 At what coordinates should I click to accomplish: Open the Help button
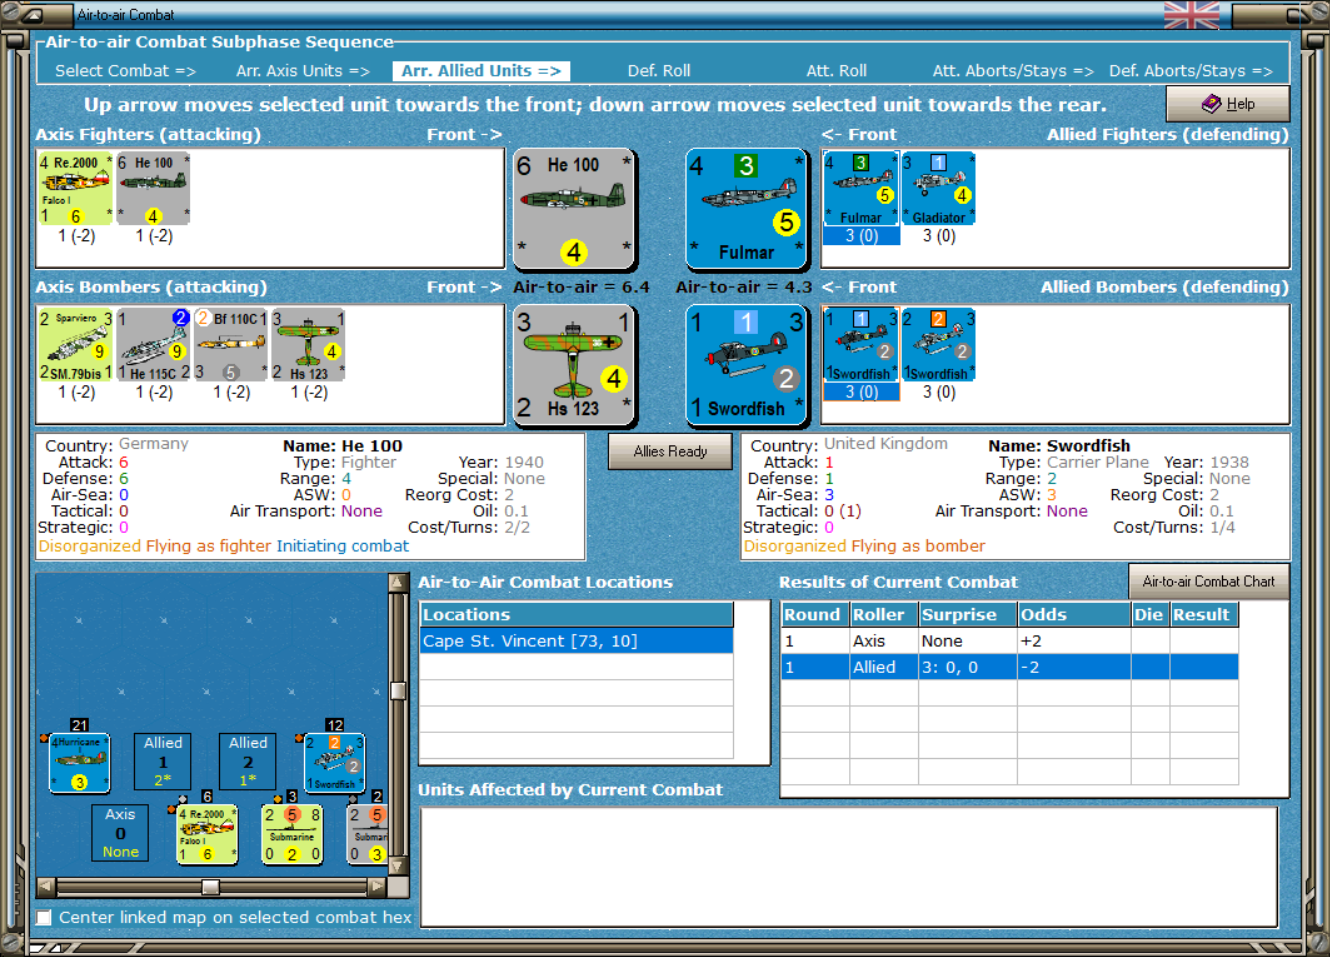1228,104
